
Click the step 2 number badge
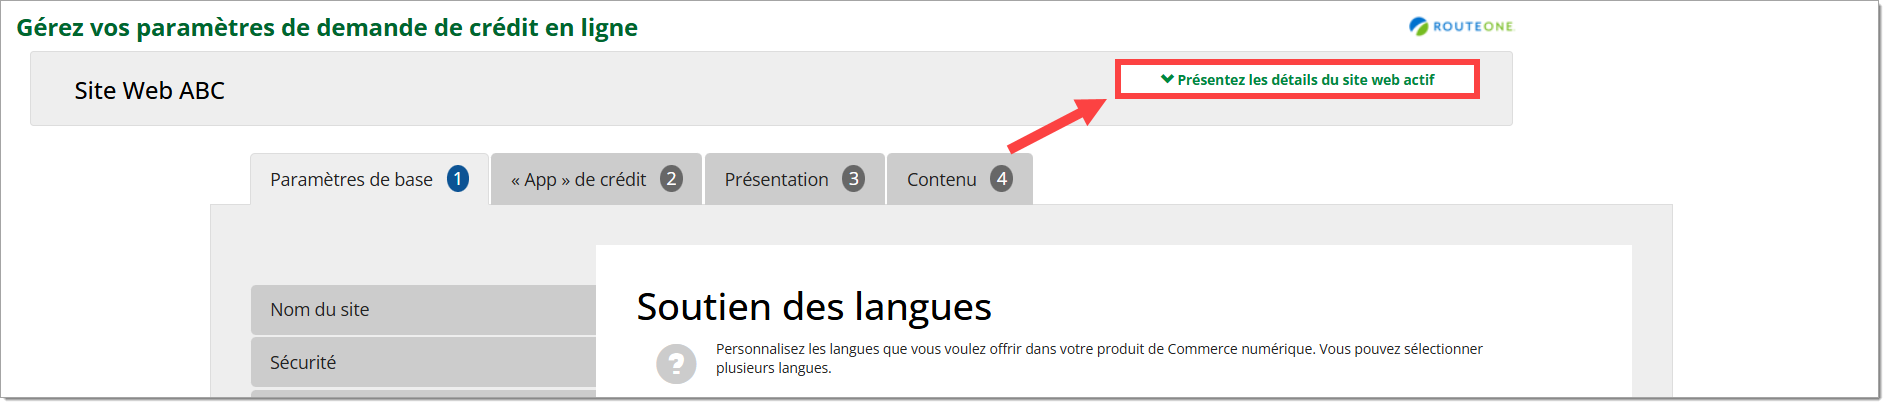coord(671,179)
